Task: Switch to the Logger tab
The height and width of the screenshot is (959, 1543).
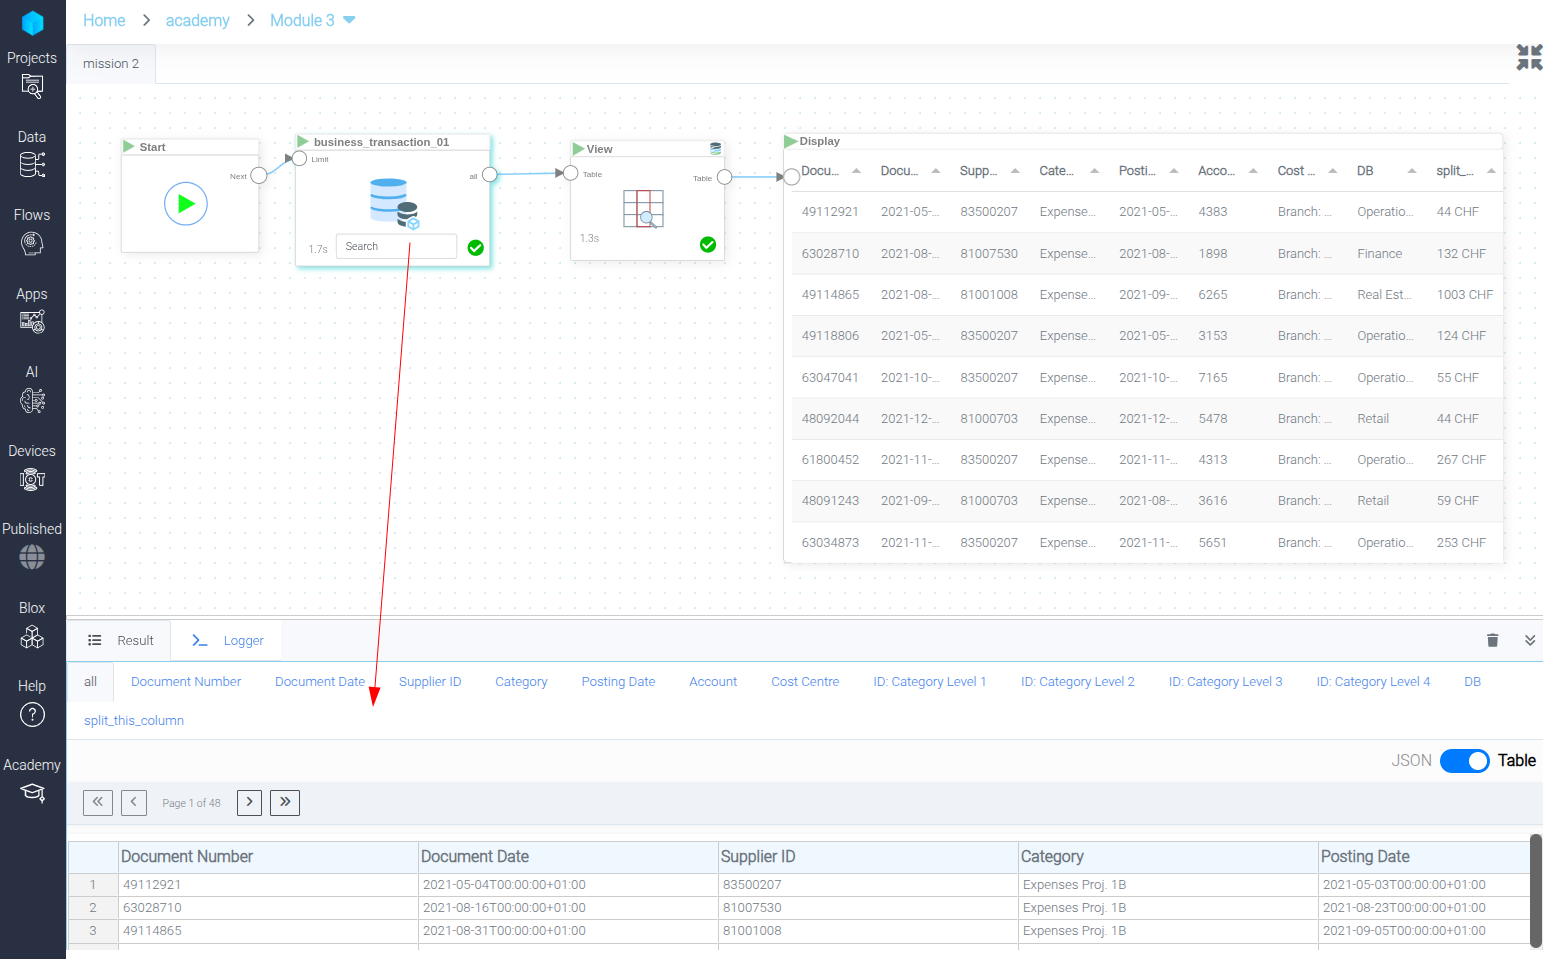Action: [229, 641]
